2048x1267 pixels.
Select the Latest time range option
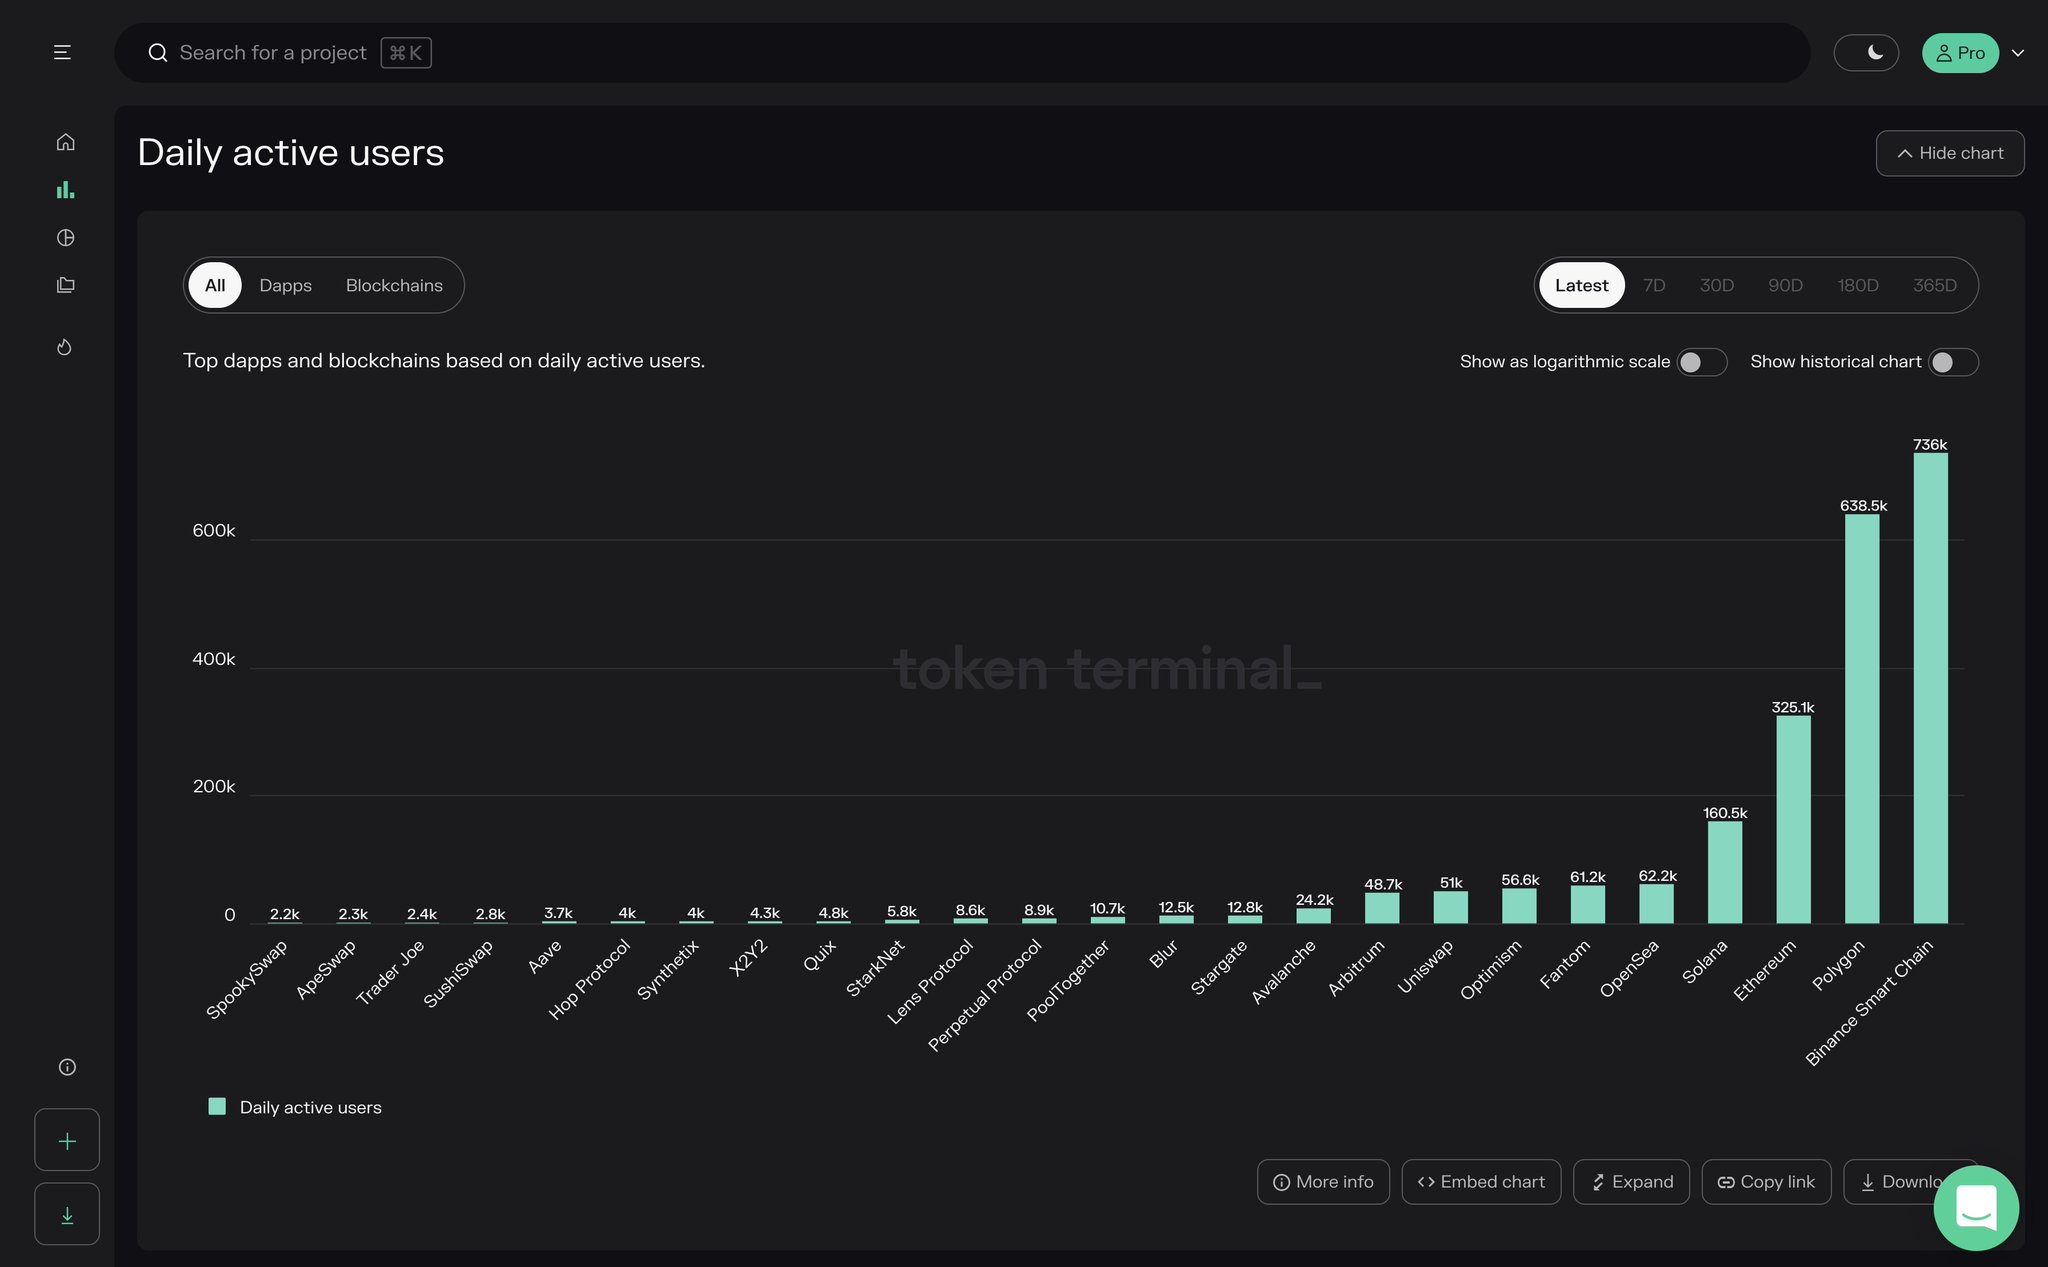pyautogui.click(x=1581, y=285)
